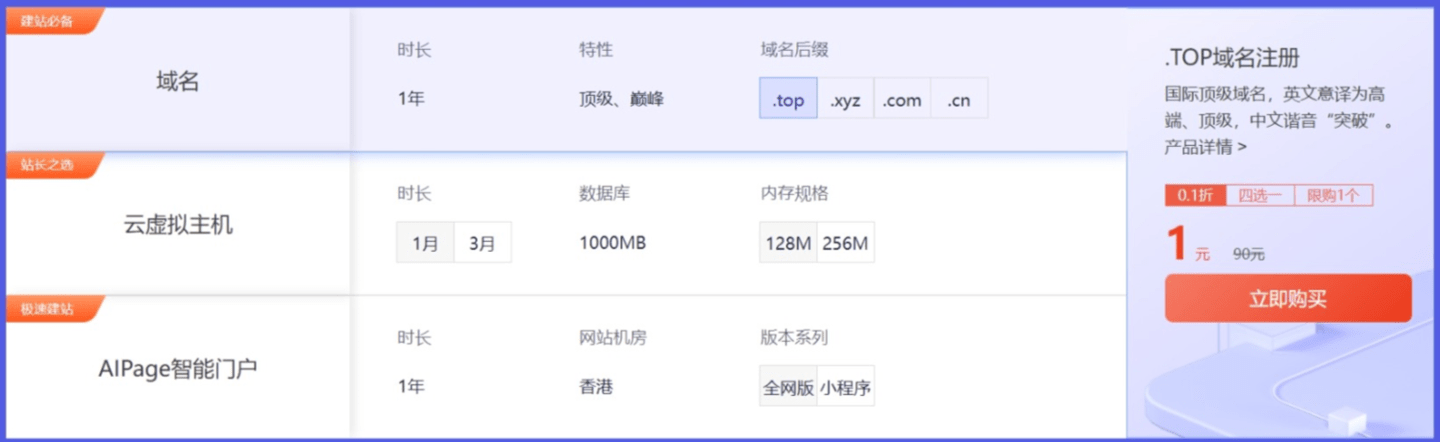Screen dimensions: 1440x442
Task: Click the 数据库 label
Action: pyautogui.click(x=604, y=194)
